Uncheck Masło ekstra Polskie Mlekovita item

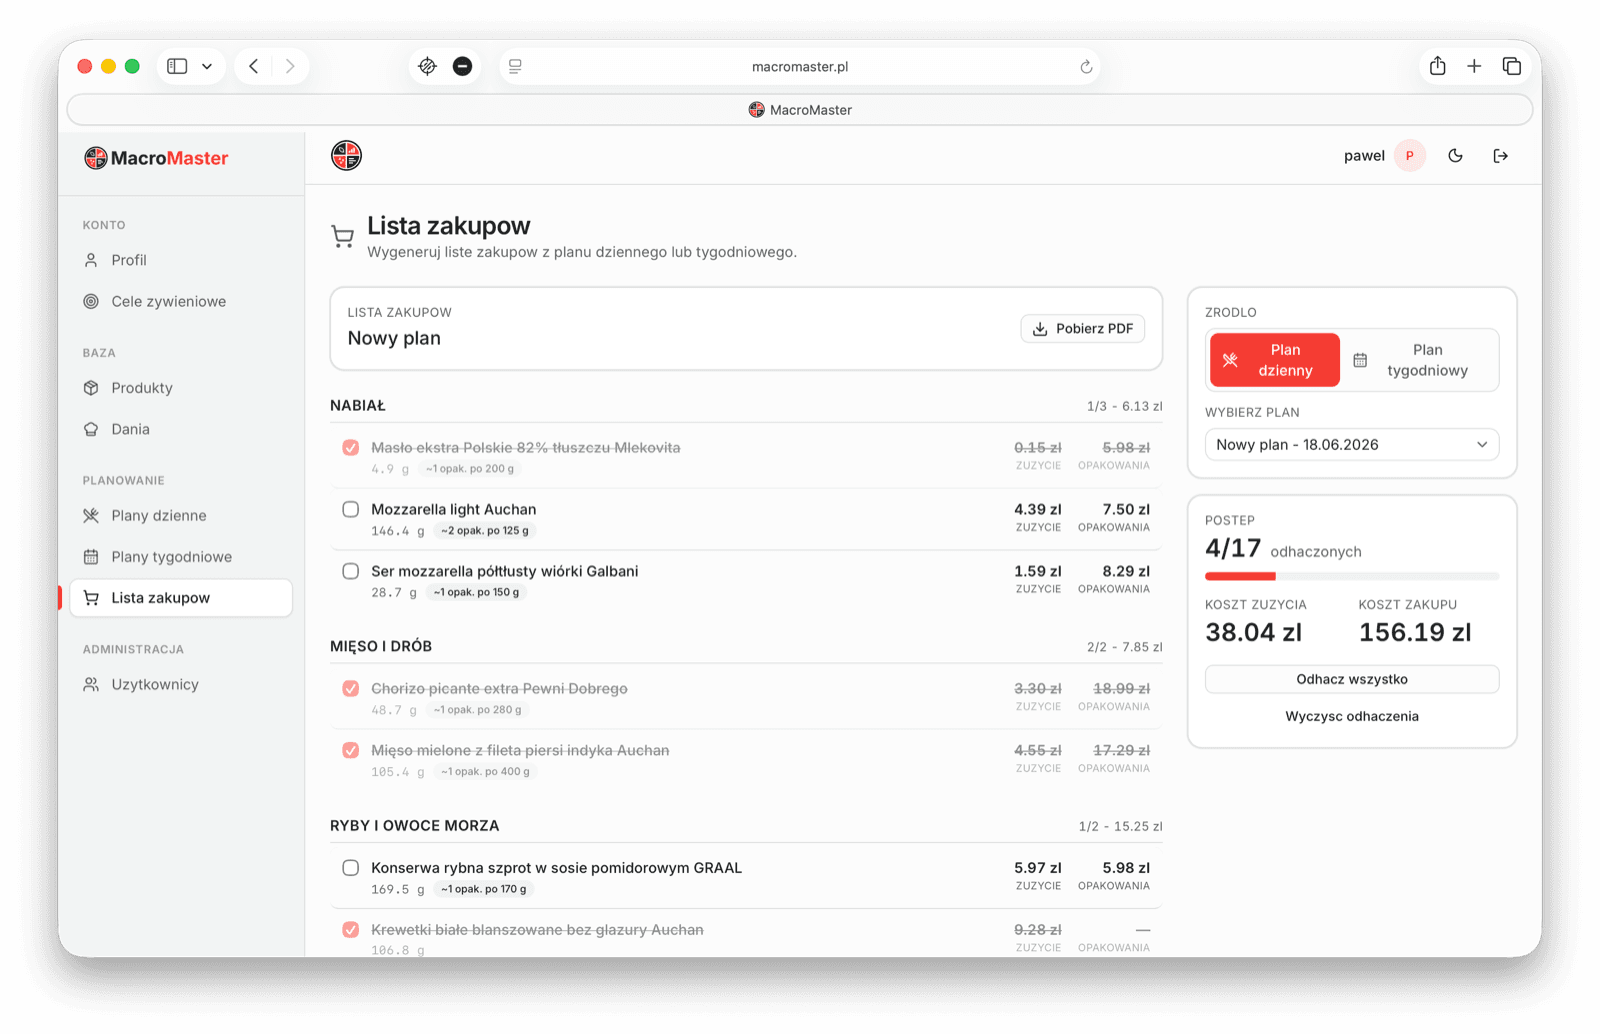coord(350,448)
